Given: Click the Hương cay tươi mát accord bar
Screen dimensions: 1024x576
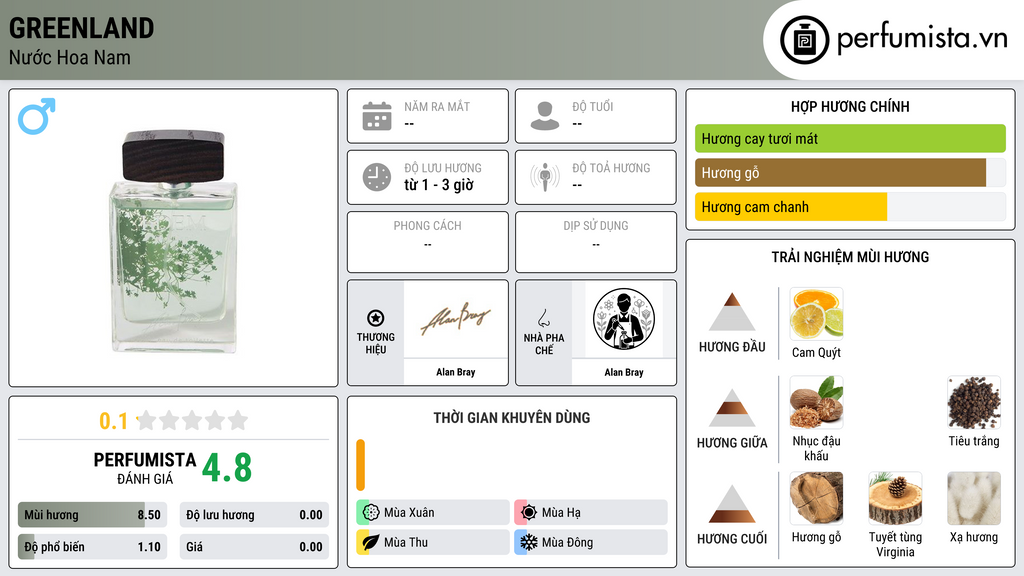Looking at the screenshot, I should coord(850,138).
